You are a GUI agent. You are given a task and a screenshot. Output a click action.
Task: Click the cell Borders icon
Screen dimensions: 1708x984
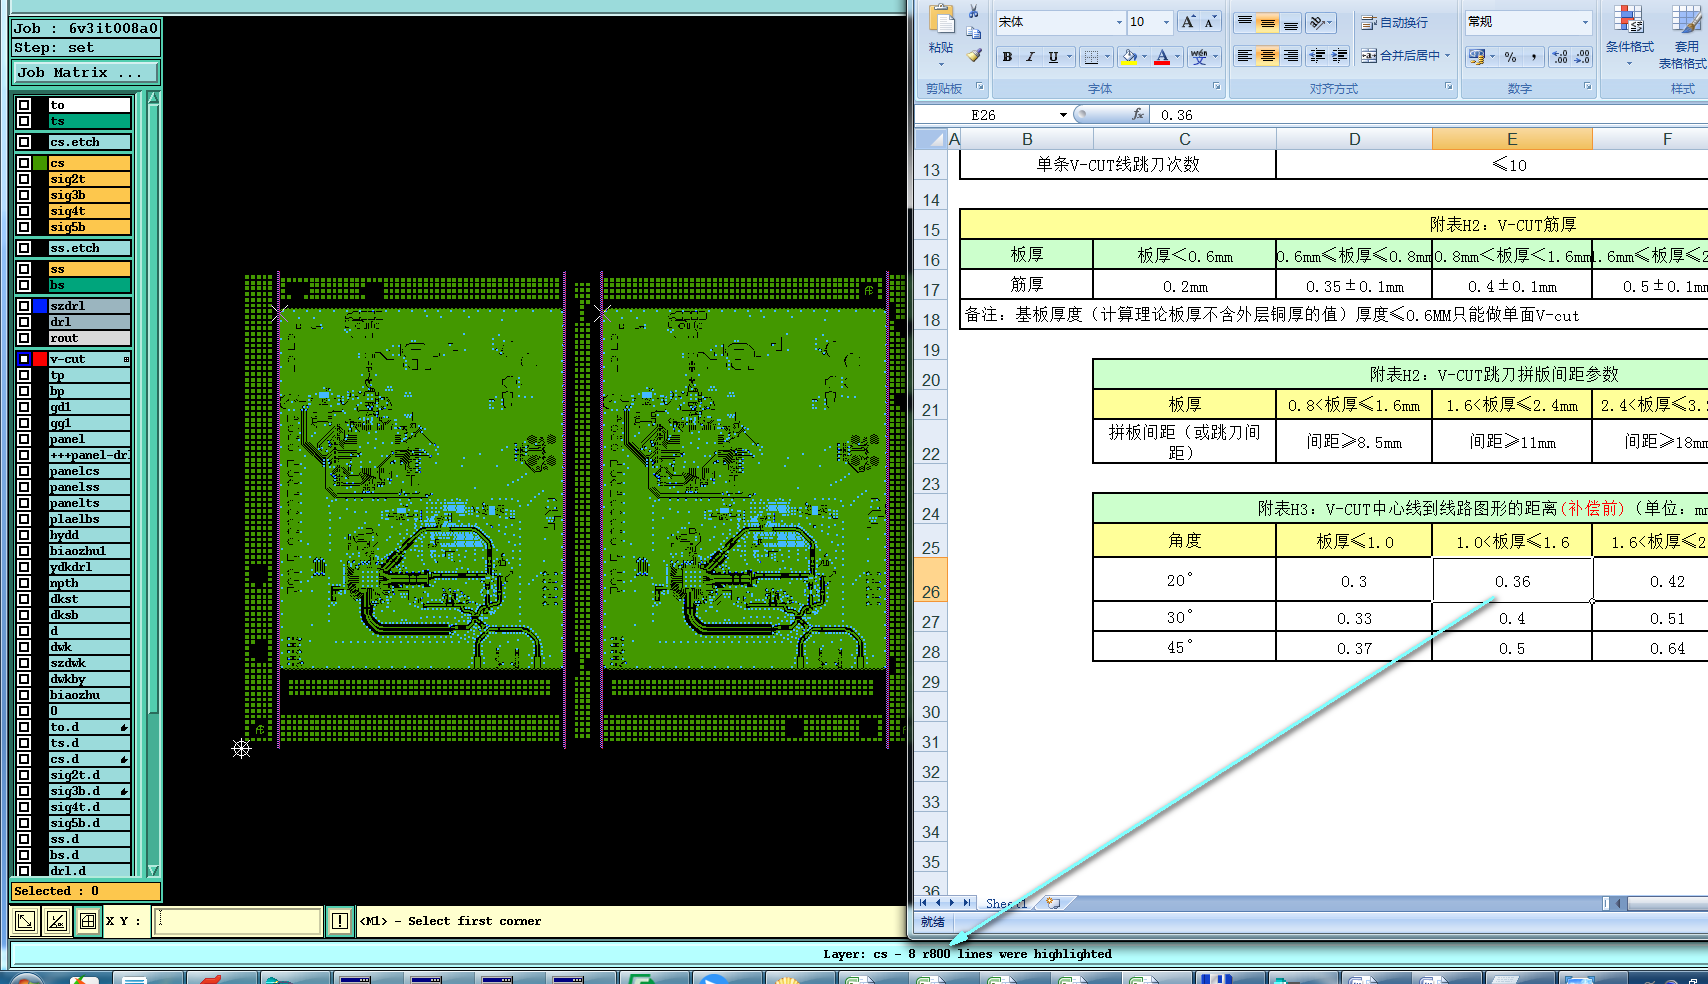click(x=1091, y=57)
